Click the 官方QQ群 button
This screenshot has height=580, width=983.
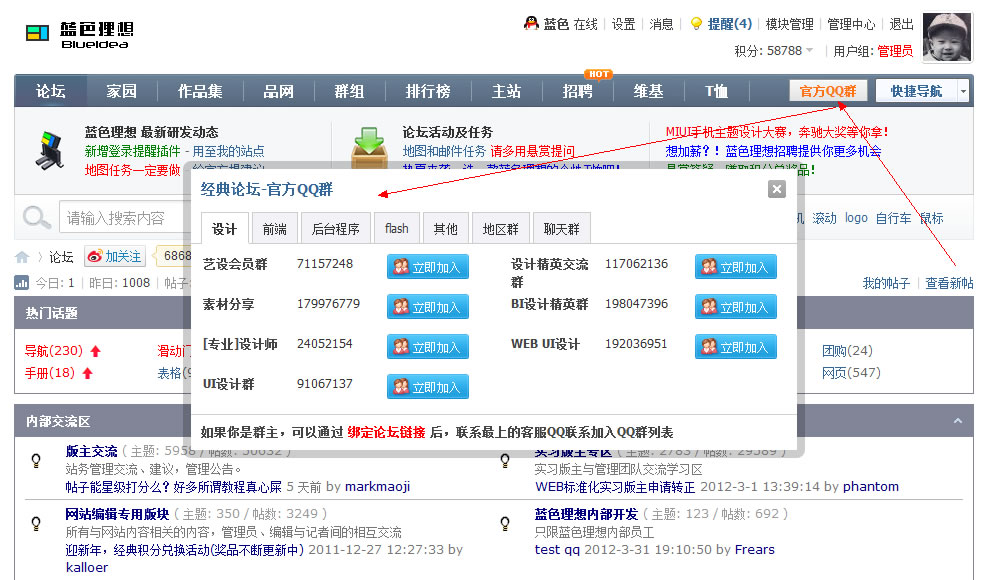click(x=828, y=92)
